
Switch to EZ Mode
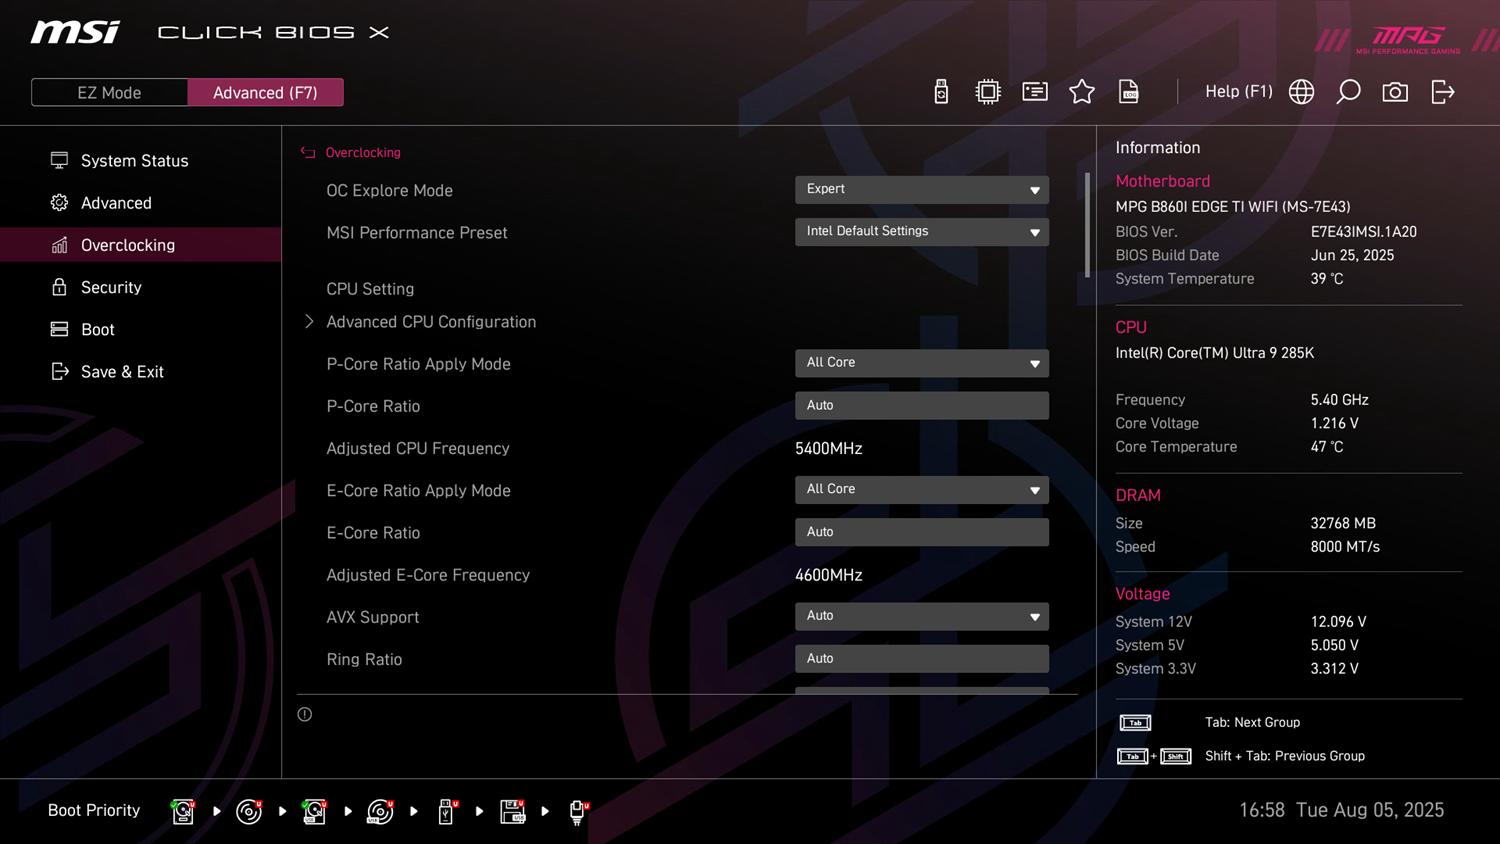pos(110,92)
